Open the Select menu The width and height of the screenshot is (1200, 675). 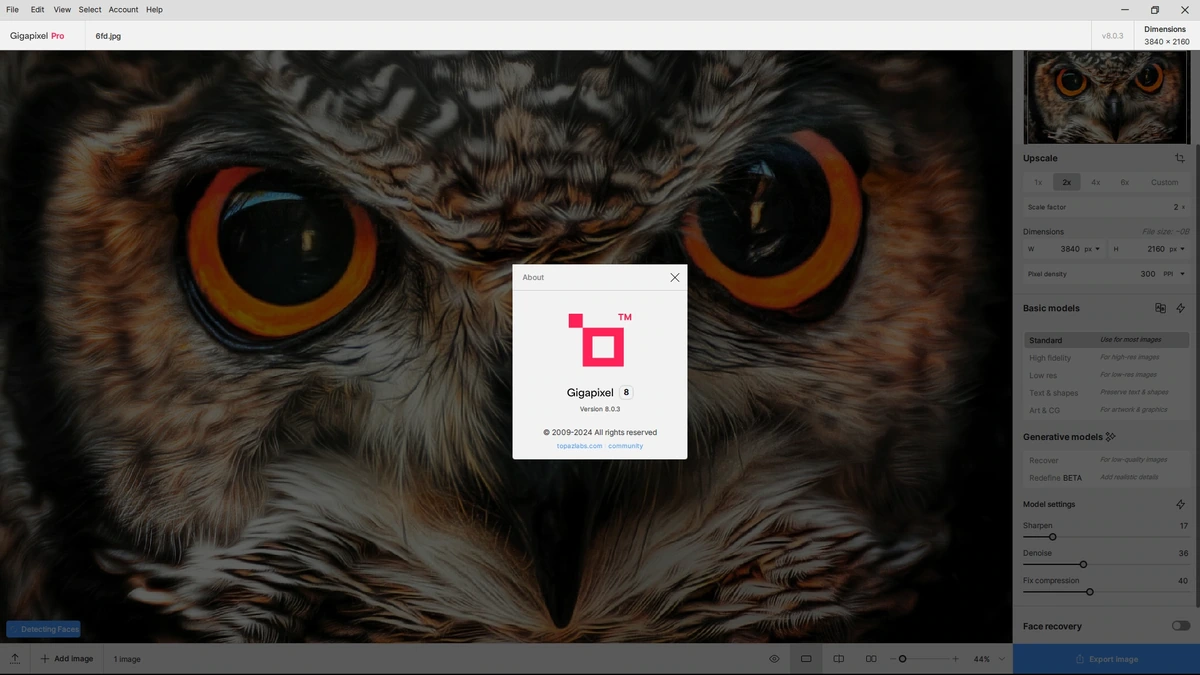coord(90,9)
